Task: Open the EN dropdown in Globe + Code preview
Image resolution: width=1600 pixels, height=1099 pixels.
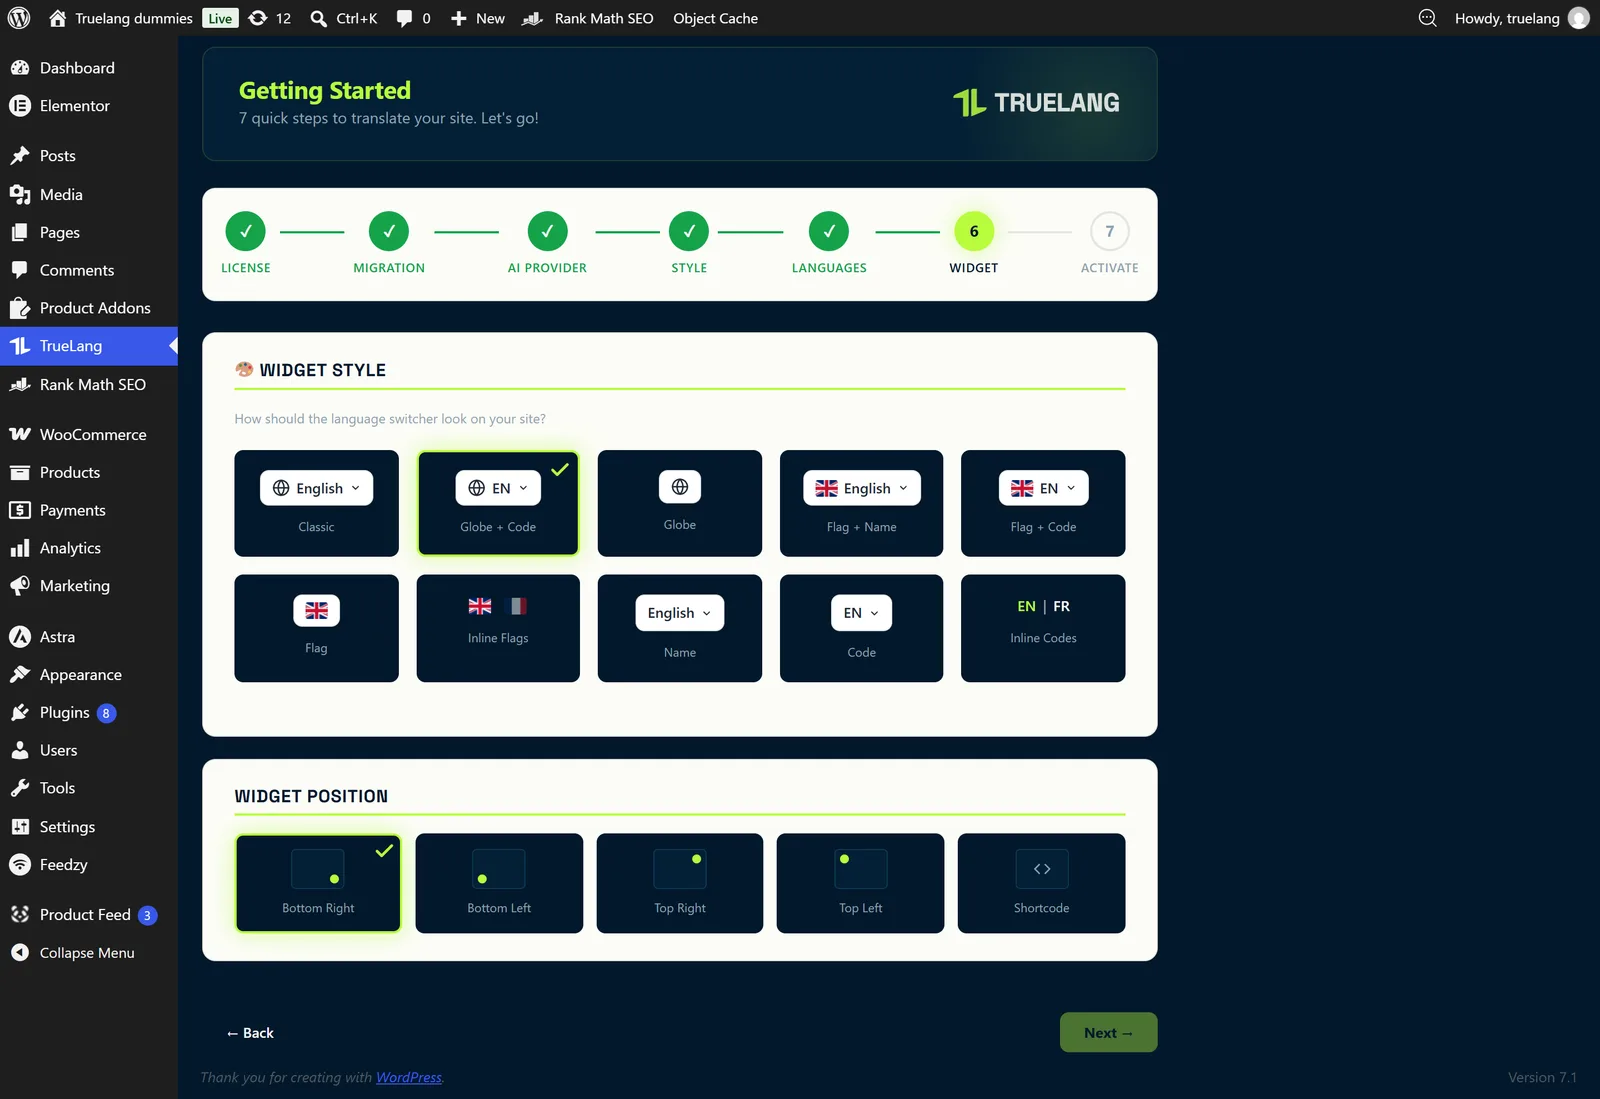Action: coord(498,488)
